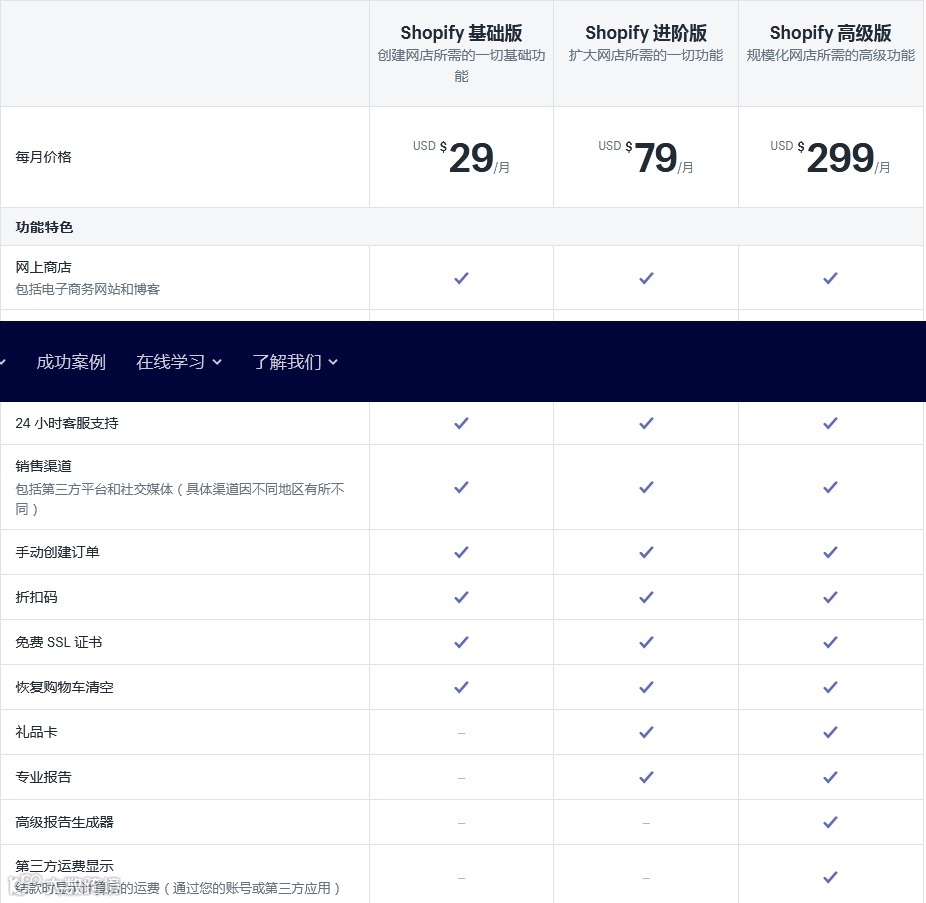
Task: Click the 网上商店 feature label
Action: point(44,268)
